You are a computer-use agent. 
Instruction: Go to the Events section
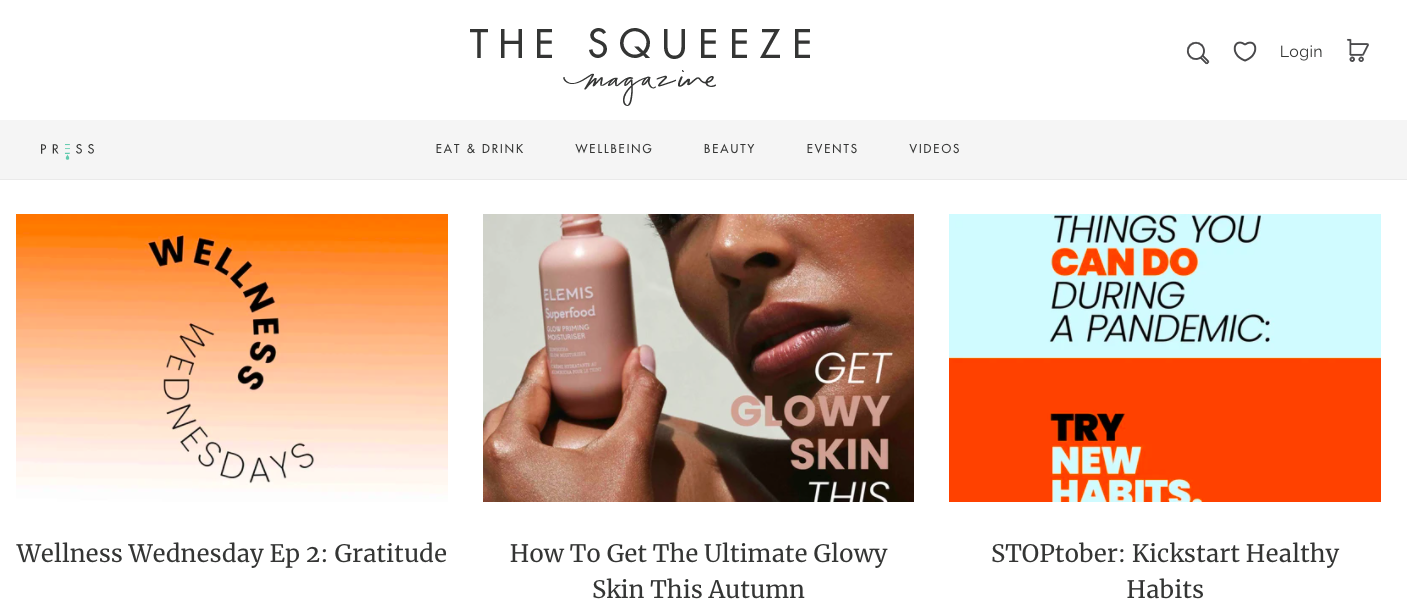tap(832, 149)
